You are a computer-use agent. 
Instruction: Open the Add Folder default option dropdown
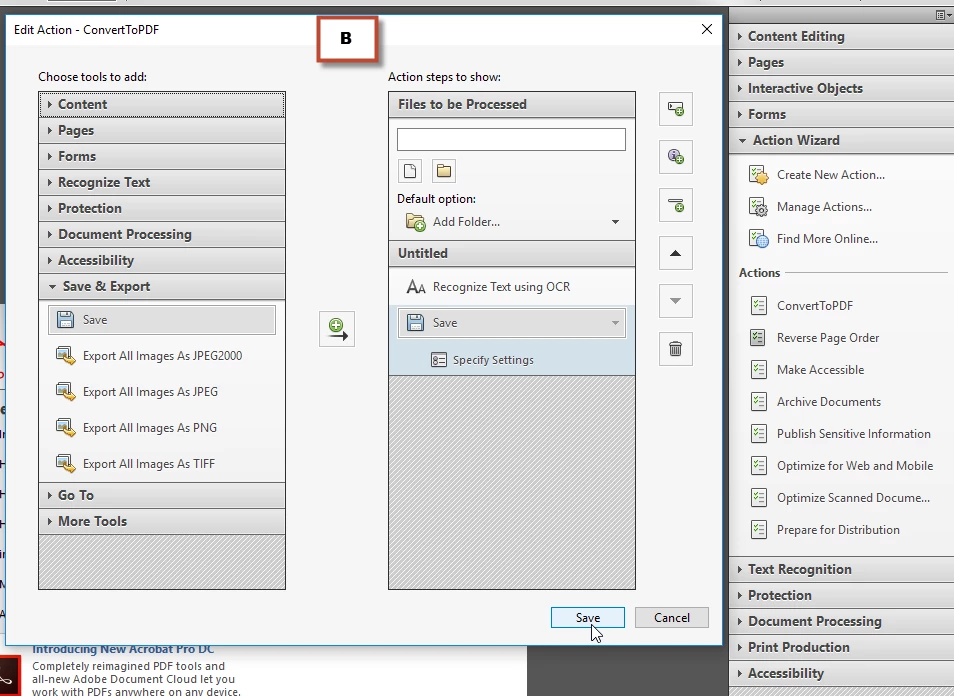click(x=615, y=222)
